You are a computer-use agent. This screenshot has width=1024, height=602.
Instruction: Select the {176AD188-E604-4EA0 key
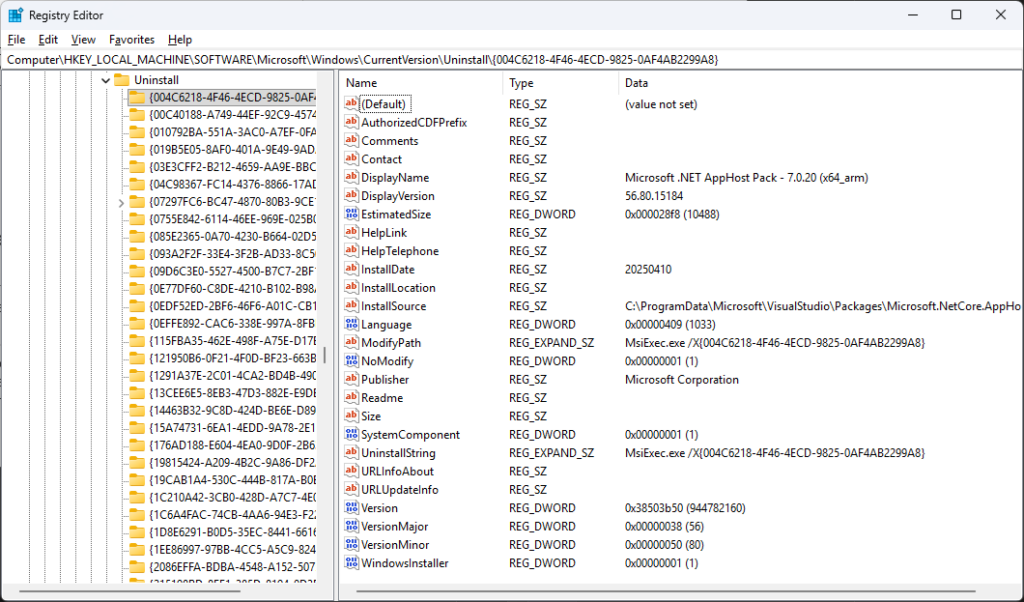(x=232, y=445)
